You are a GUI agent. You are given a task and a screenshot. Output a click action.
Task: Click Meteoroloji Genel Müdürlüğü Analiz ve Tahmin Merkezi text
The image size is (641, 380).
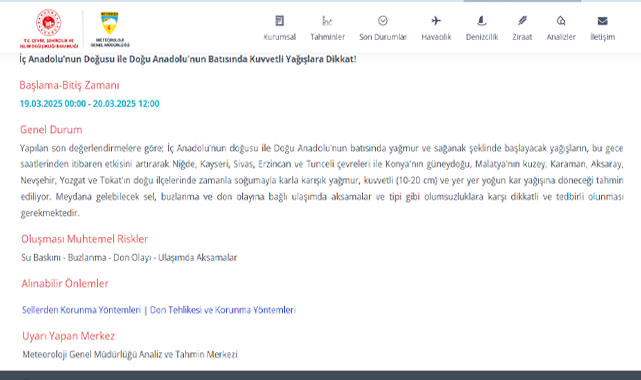tap(130, 354)
